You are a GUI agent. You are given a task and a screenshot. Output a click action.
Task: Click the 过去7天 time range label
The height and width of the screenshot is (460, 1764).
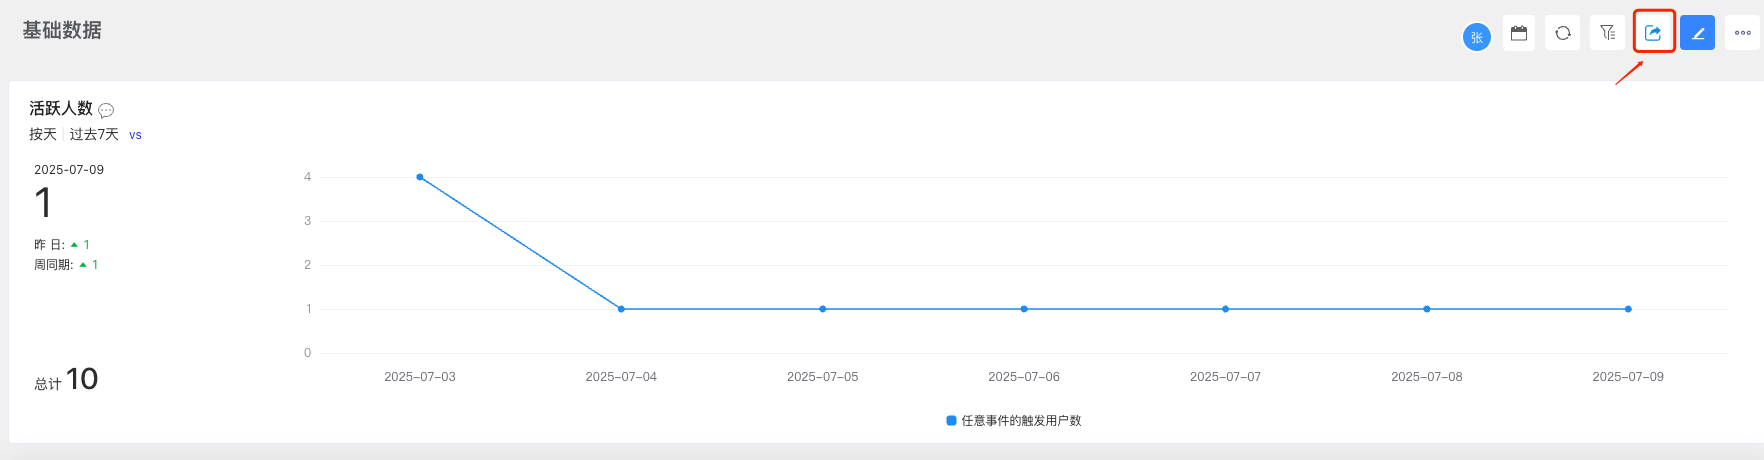(94, 134)
